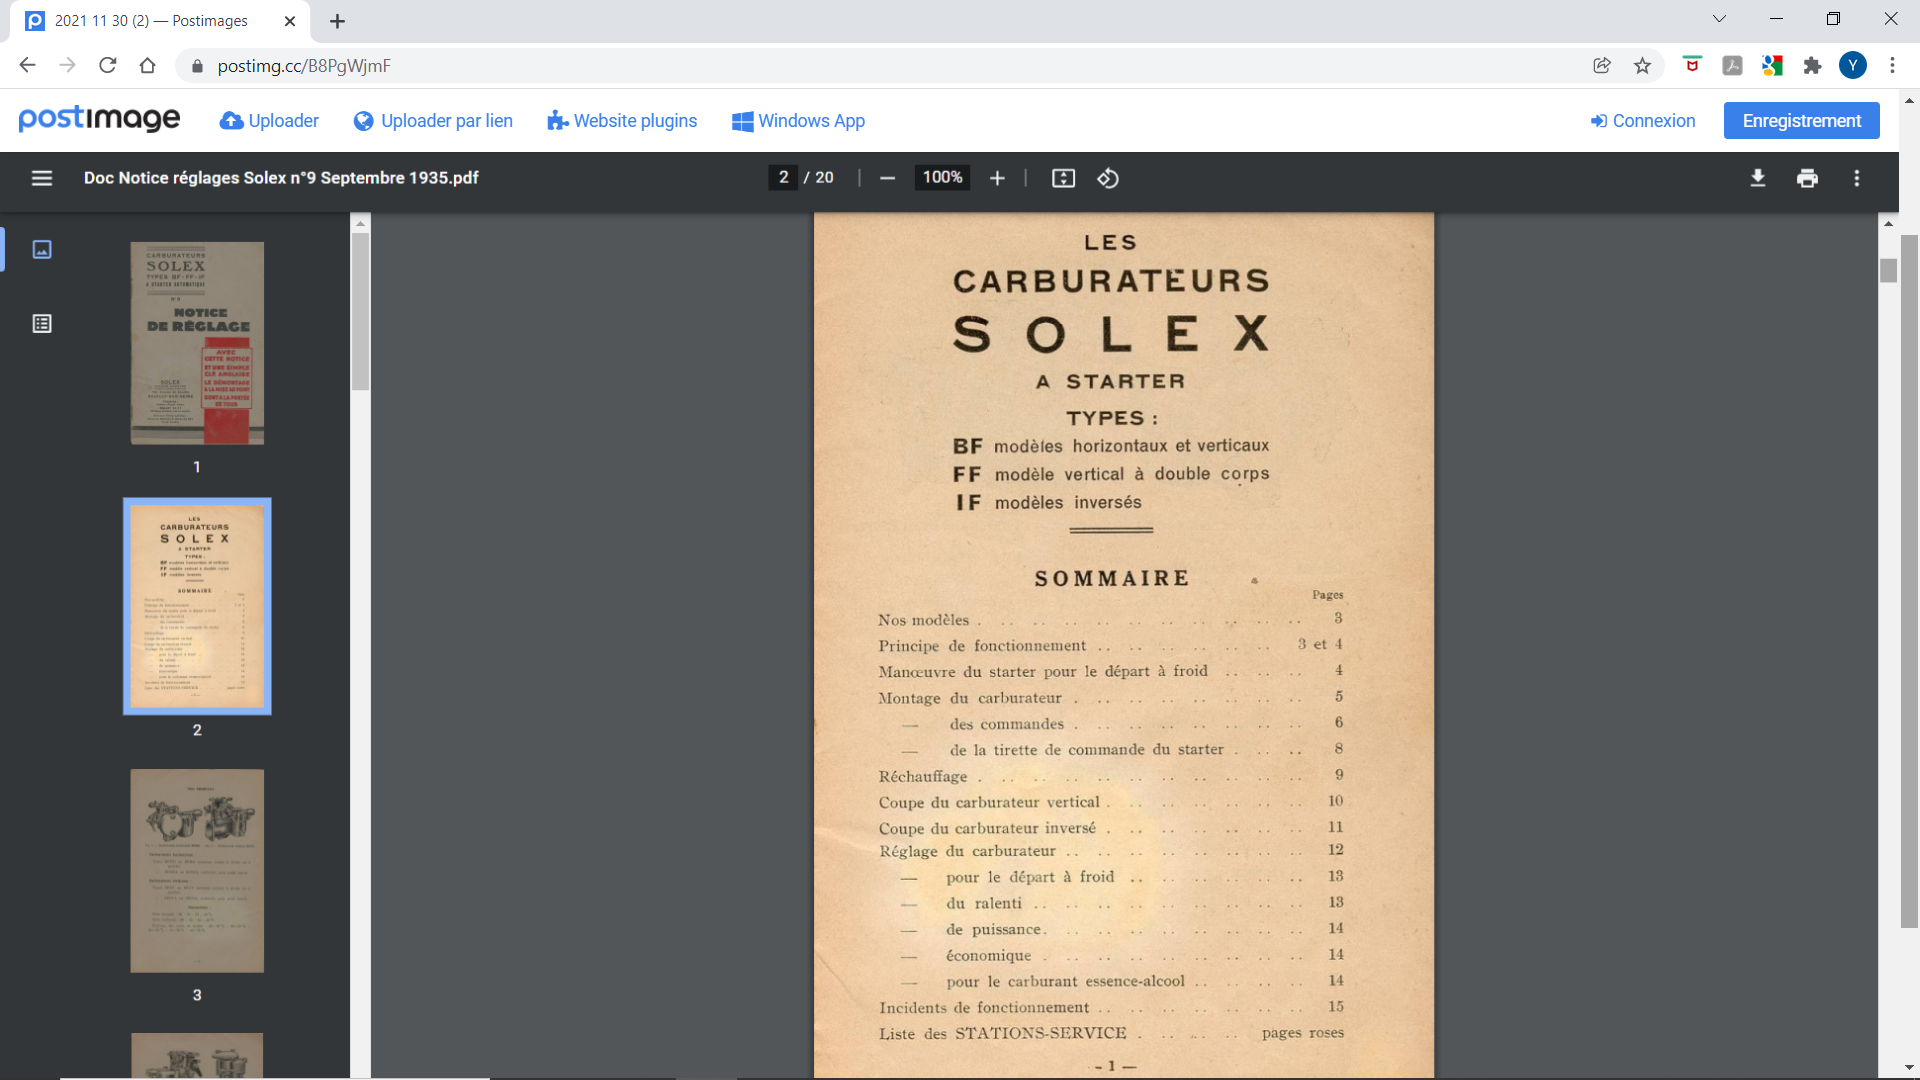Click the 100% zoom level field
The image size is (1920, 1080).
[x=942, y=178]
